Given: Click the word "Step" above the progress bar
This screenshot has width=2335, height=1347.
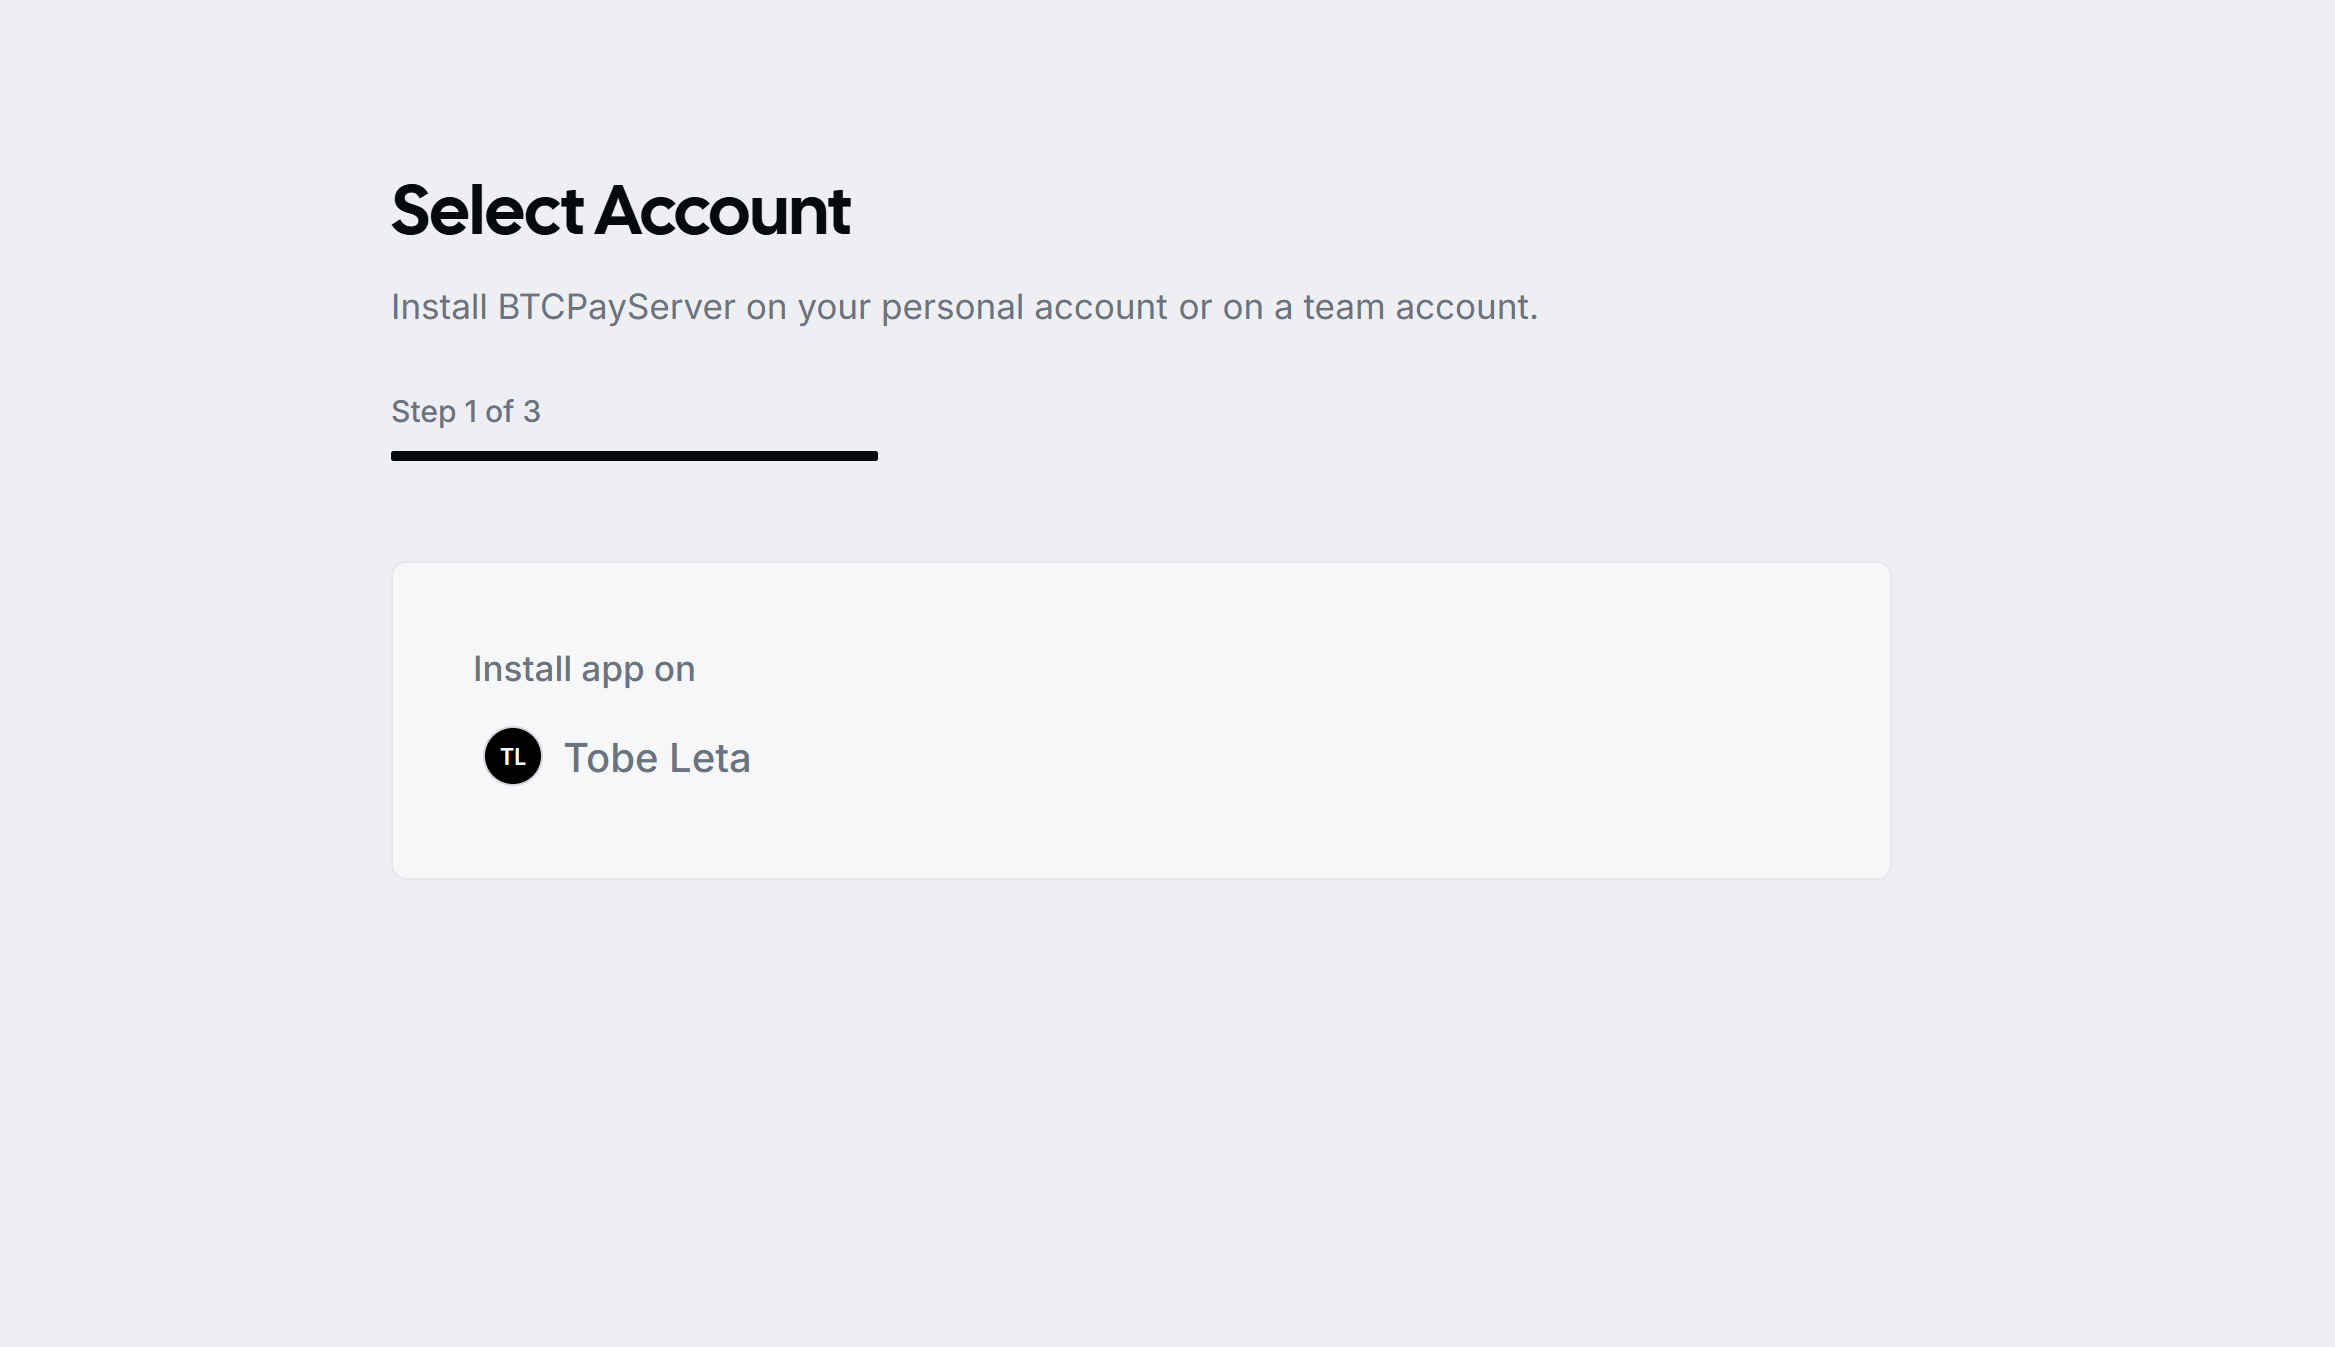Looking at the screenshot, I should coord(423,412).
